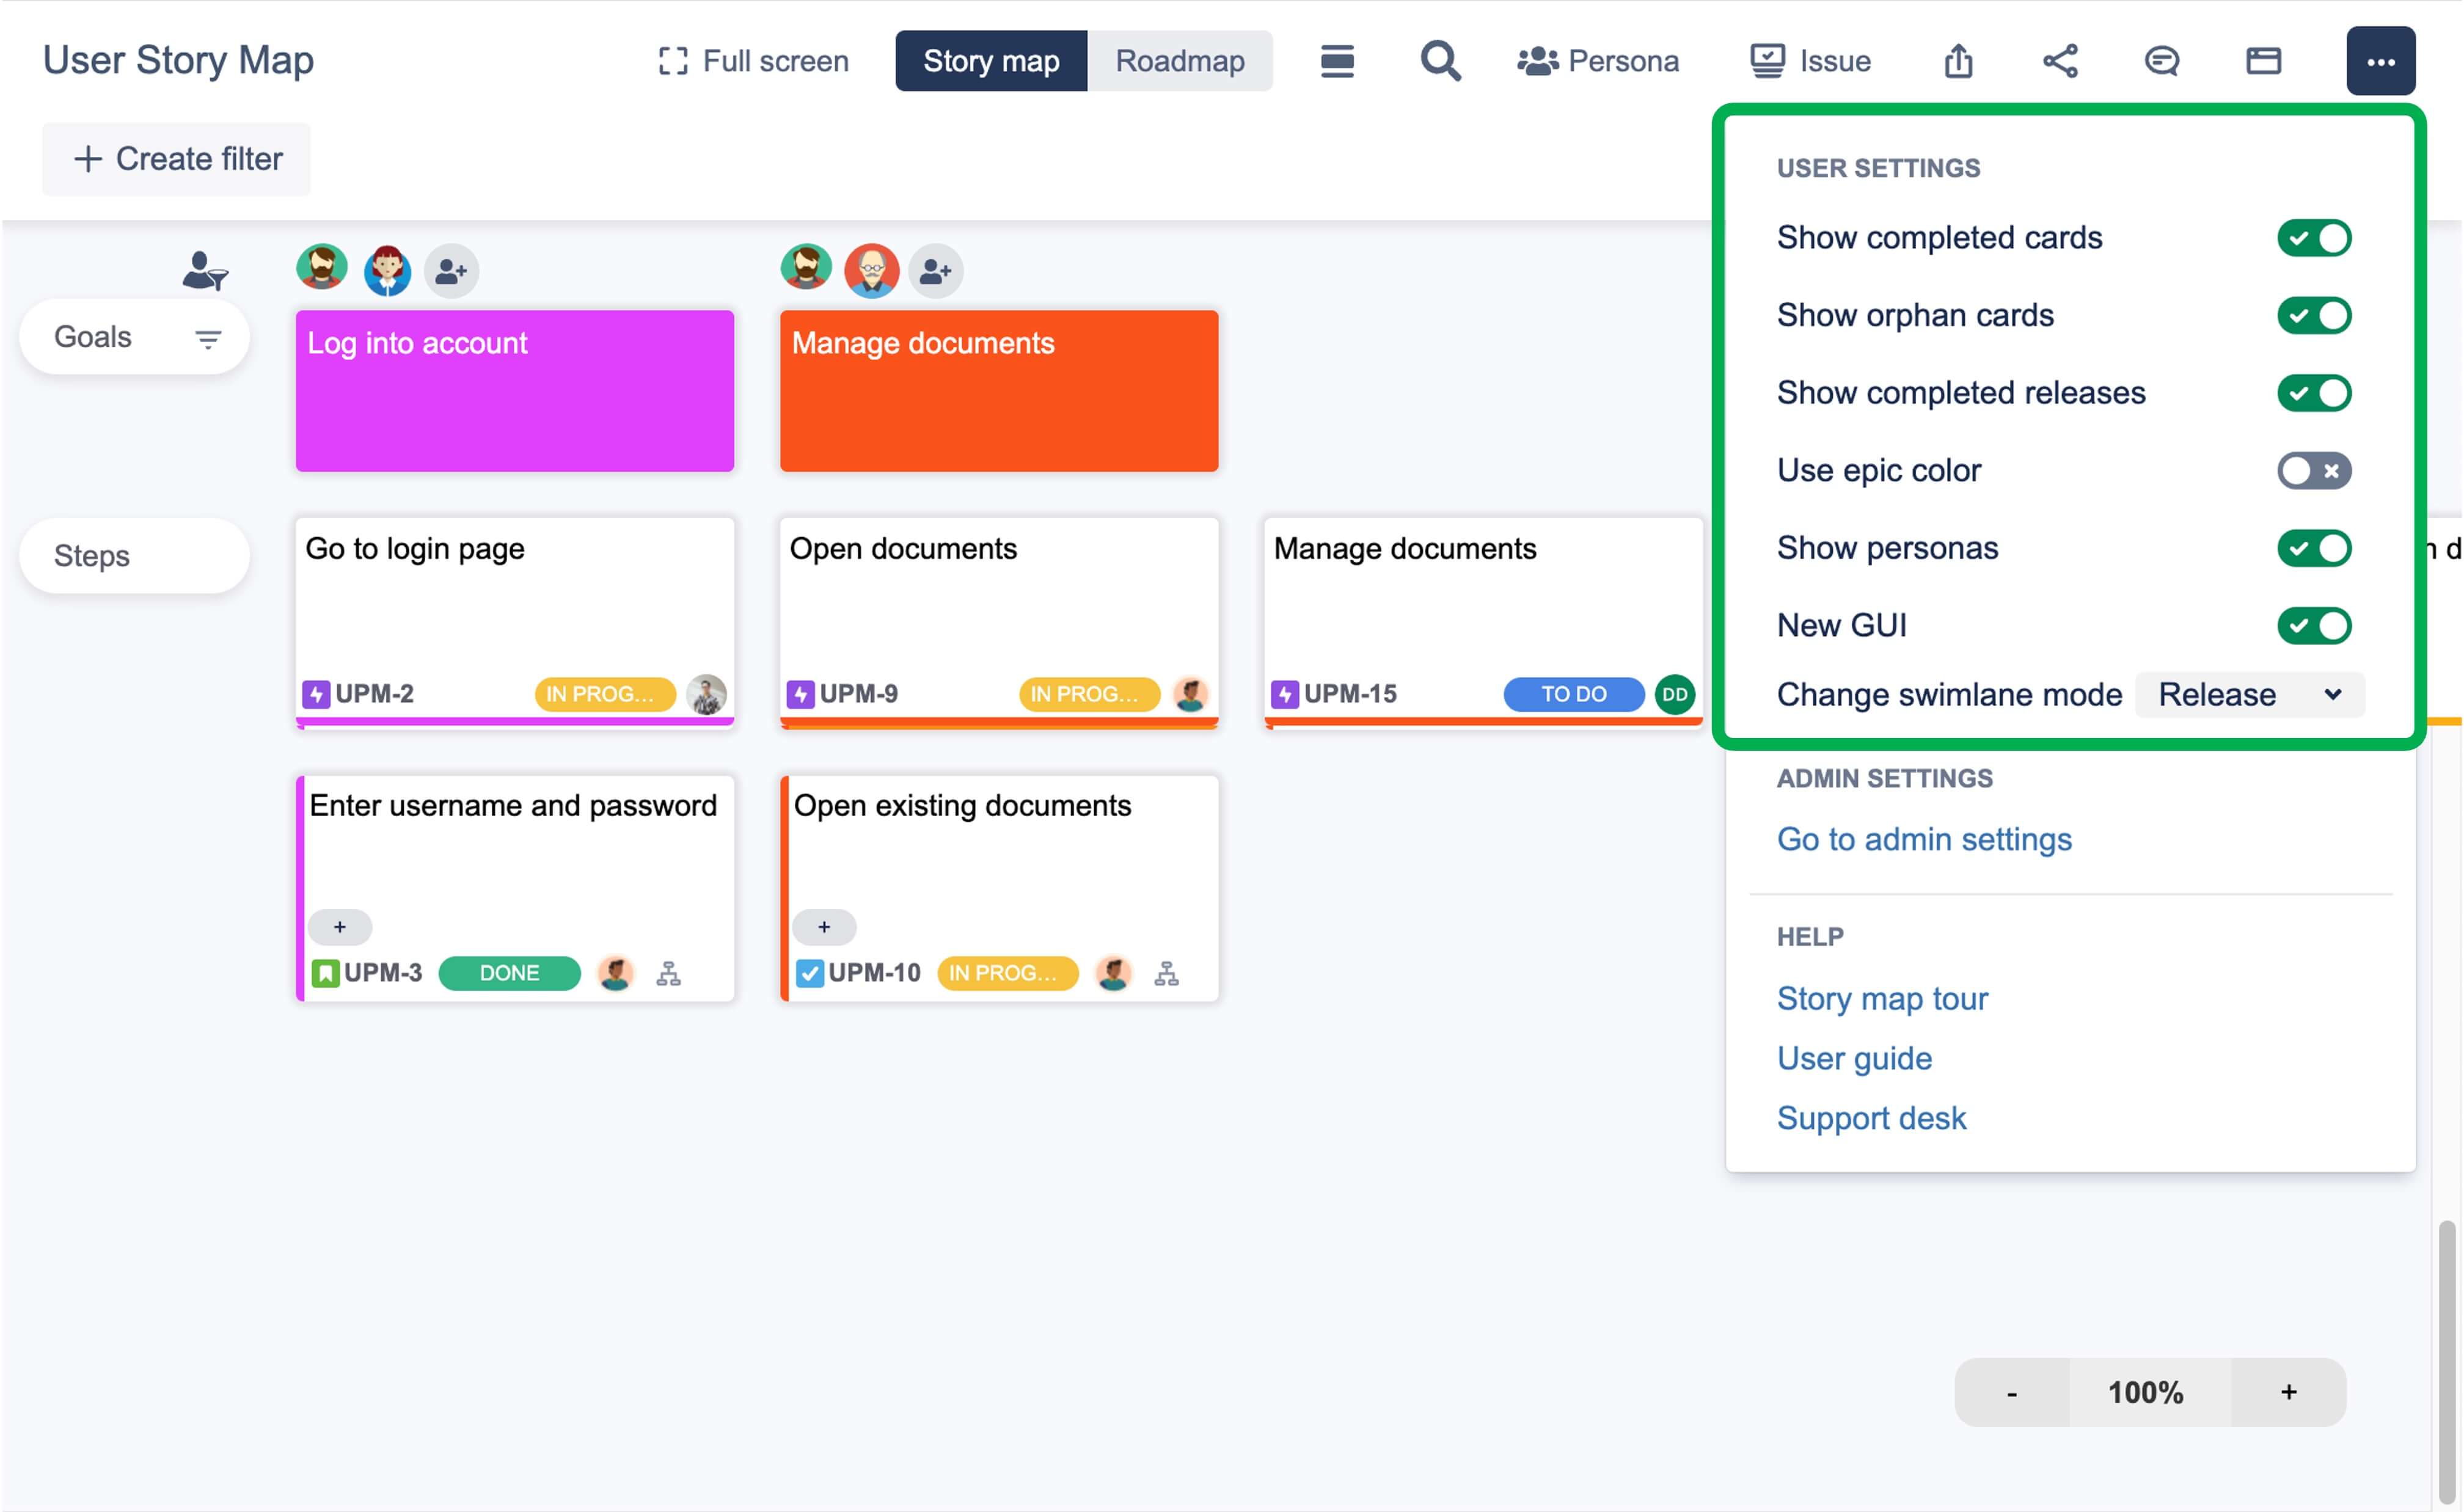Click the export upload icon
This screenshot has width=2464, height=1512.
(x=1958, y=61)
